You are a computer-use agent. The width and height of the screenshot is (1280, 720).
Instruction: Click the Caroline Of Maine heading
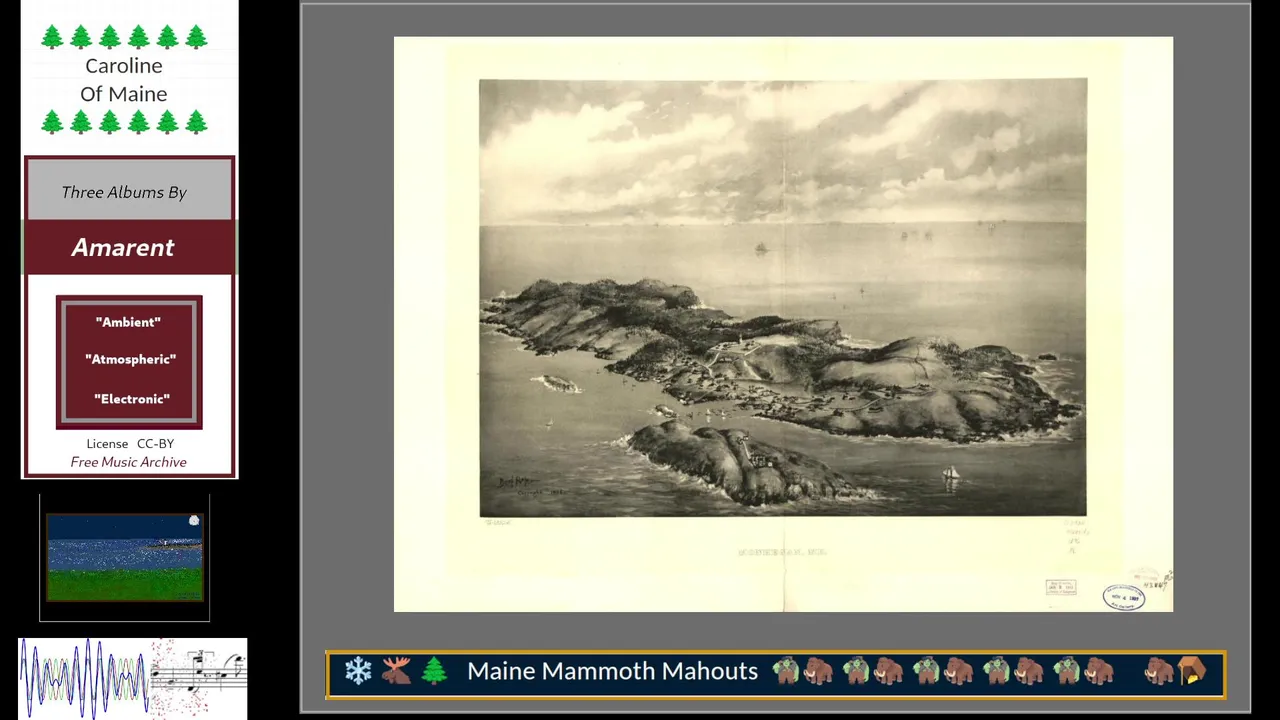[124, 79]
